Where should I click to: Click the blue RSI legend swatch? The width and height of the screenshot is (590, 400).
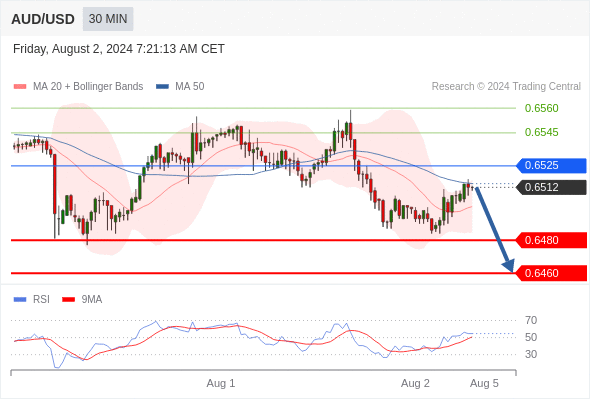coord(20,300)
